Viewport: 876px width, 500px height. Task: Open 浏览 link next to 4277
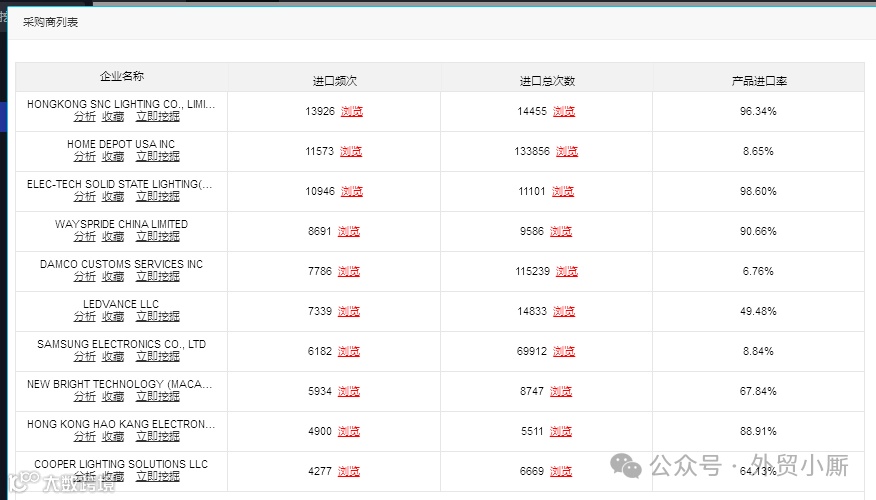pos(349,472)
